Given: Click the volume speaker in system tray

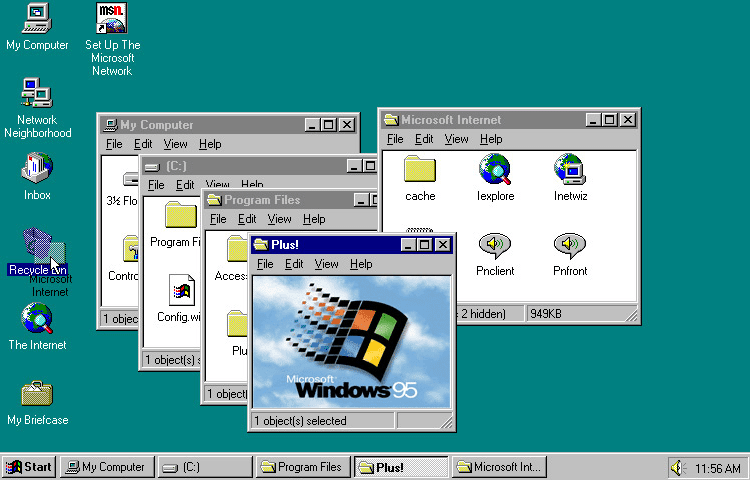Looking at the screenshot, I should [678, 468].
